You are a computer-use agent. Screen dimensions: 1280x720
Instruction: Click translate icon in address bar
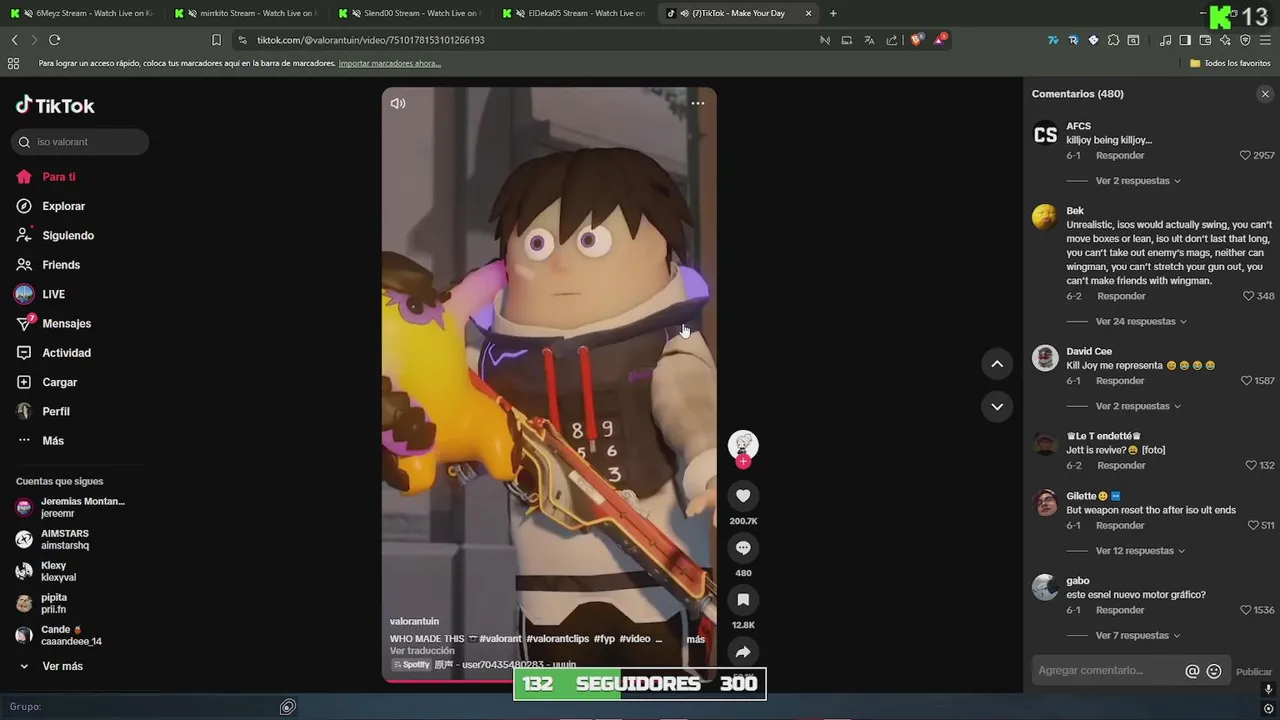pyautogui.click(x=869, y=40)
